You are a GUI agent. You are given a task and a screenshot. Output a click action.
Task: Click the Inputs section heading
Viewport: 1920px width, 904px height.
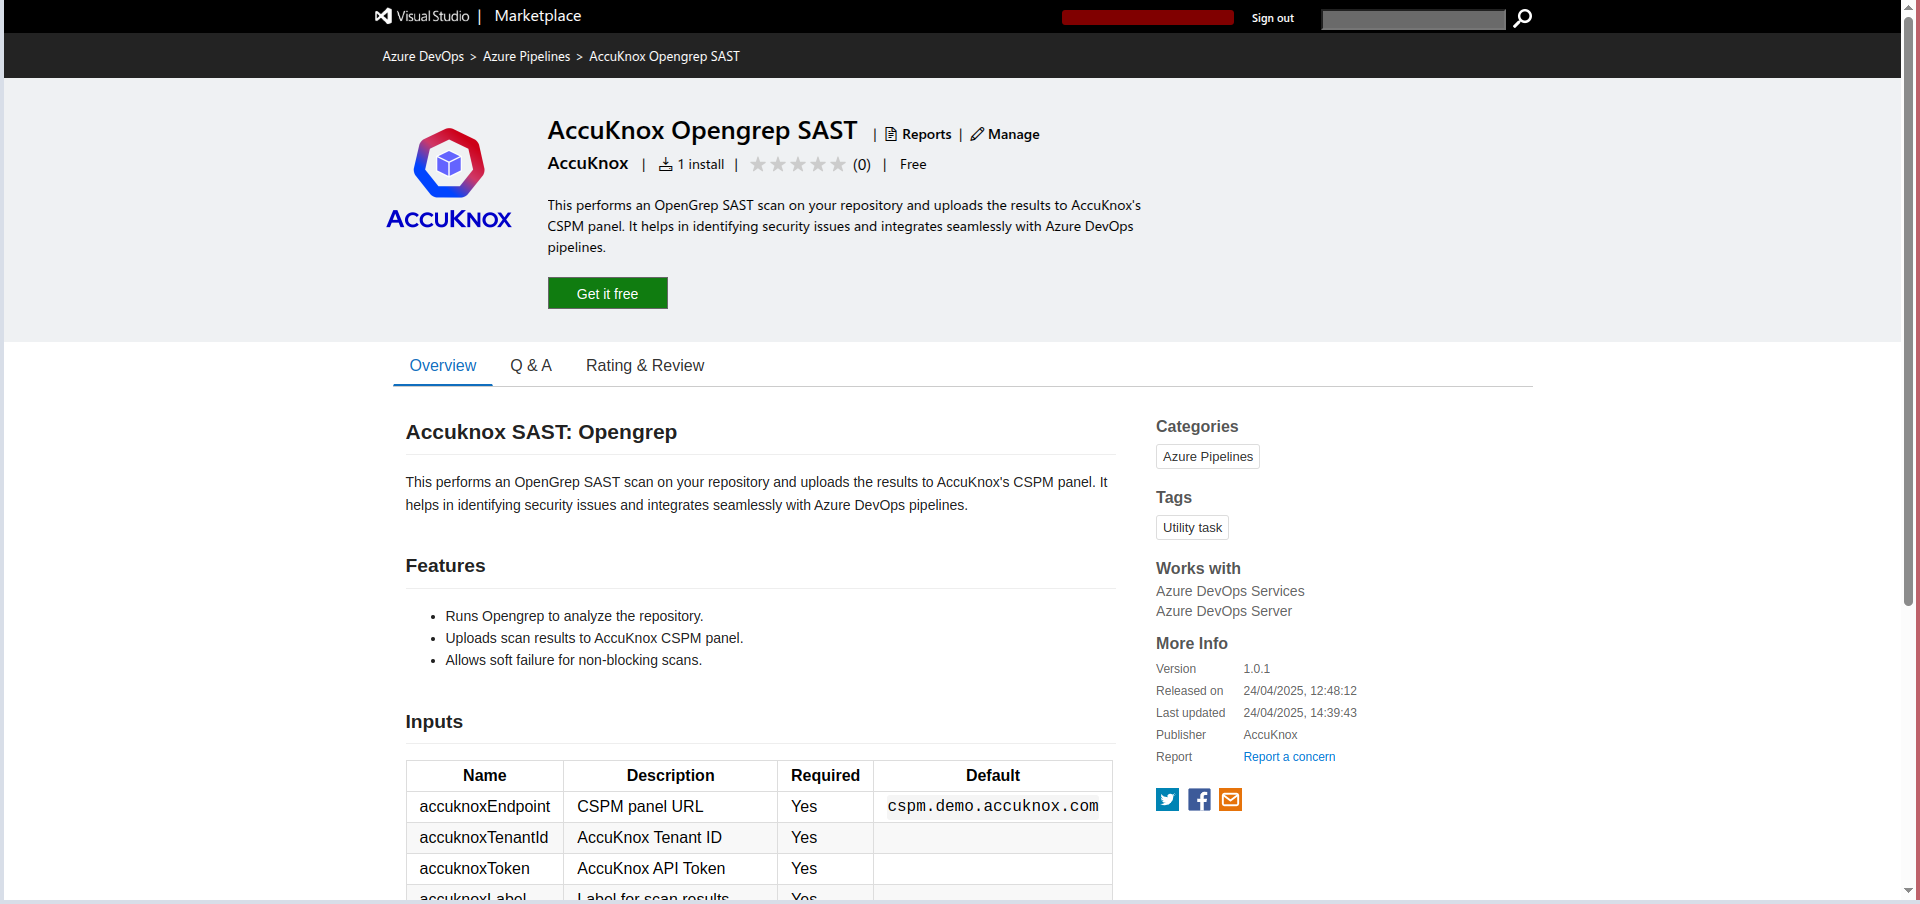pos(434,722)
